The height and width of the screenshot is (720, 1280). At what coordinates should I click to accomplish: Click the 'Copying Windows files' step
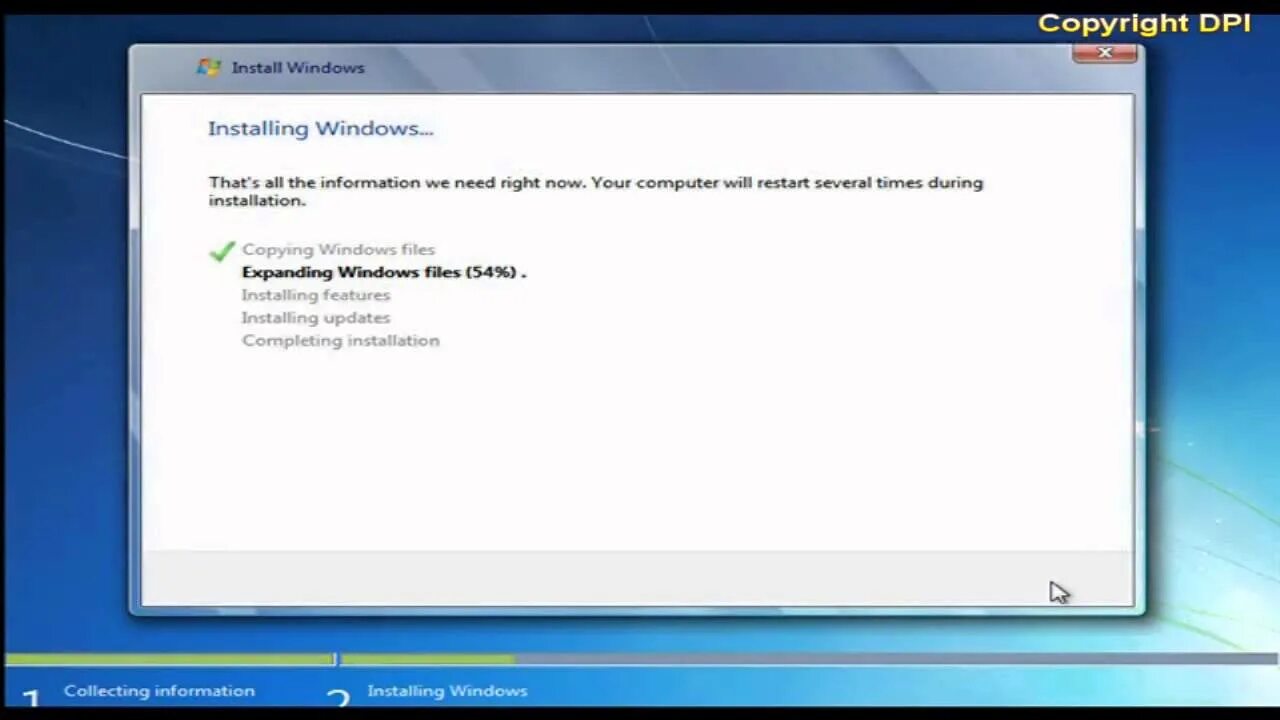338,249
